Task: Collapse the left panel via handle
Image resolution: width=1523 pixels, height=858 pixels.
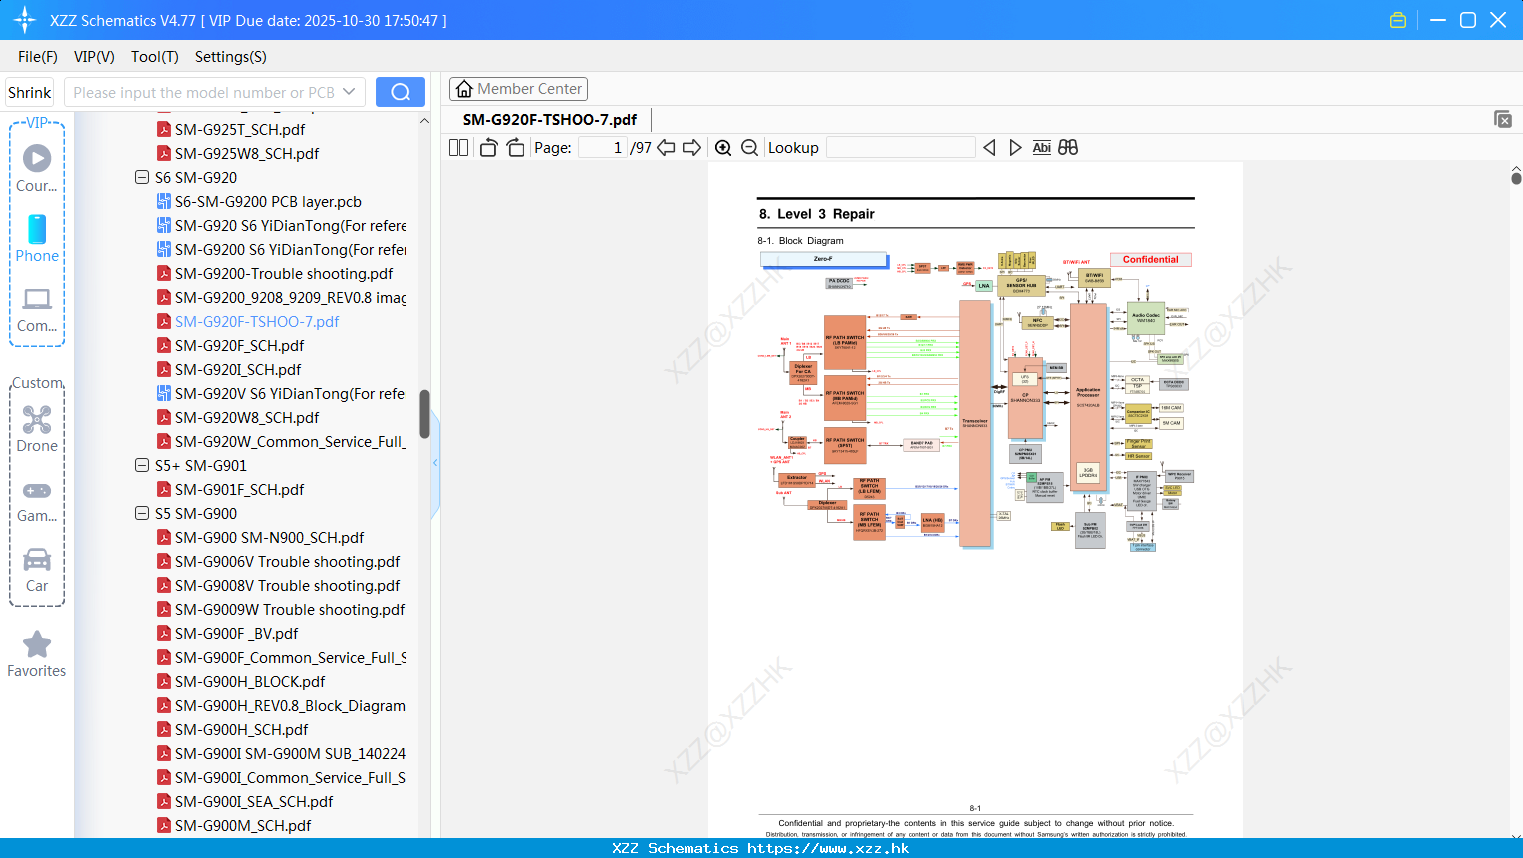Action: point(435,463)
